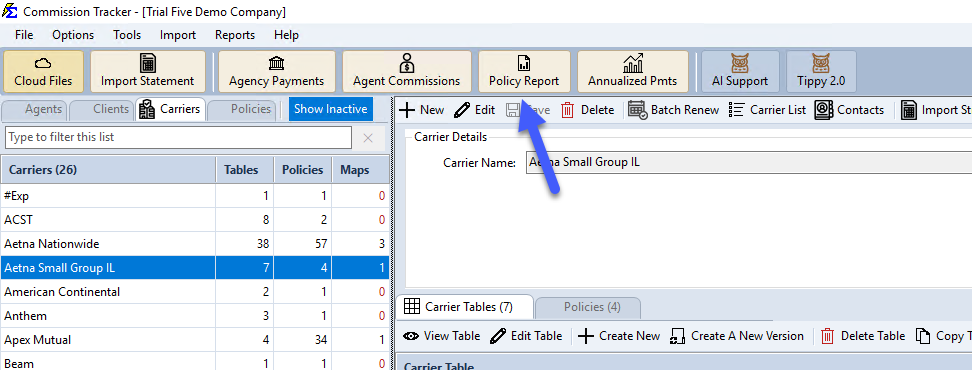The image size is (972, 370).
Task: Sort by Carriers (26) column header
Action: coord(108,170)
